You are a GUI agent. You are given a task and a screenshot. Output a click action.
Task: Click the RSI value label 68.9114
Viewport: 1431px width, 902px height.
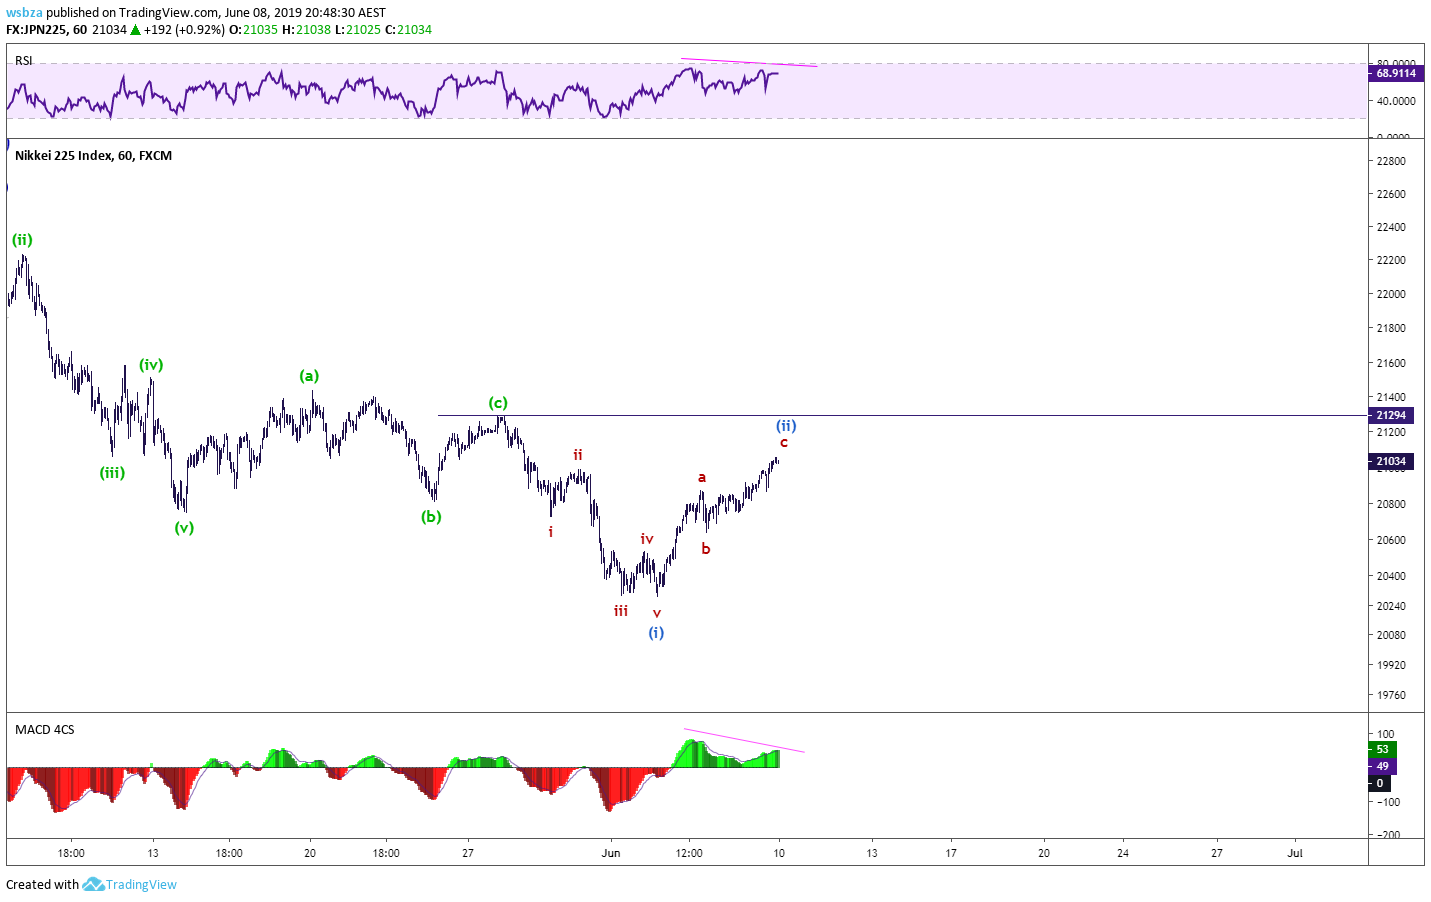pyautogui.click(x=1395, y=73)
